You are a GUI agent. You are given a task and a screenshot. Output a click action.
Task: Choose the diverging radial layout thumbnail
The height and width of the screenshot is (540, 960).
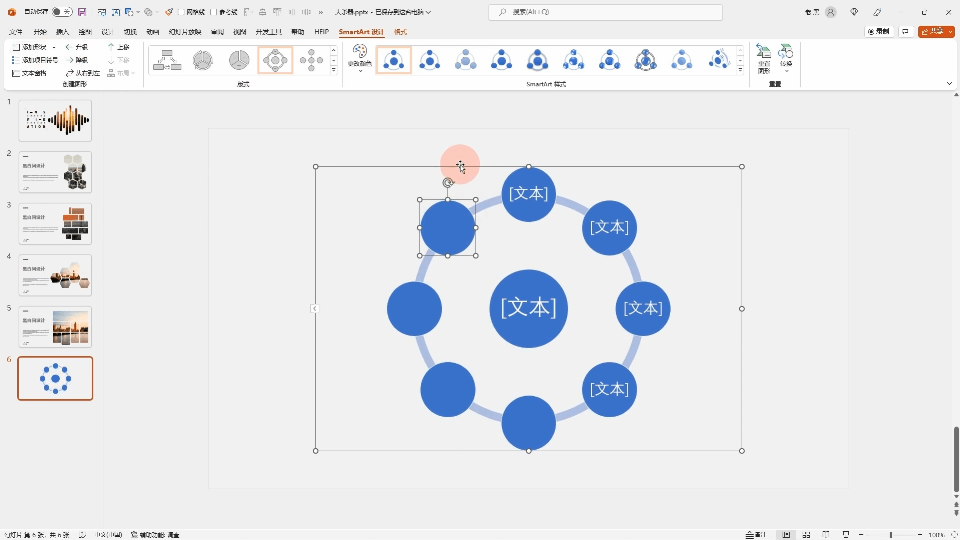coord(311,60)
